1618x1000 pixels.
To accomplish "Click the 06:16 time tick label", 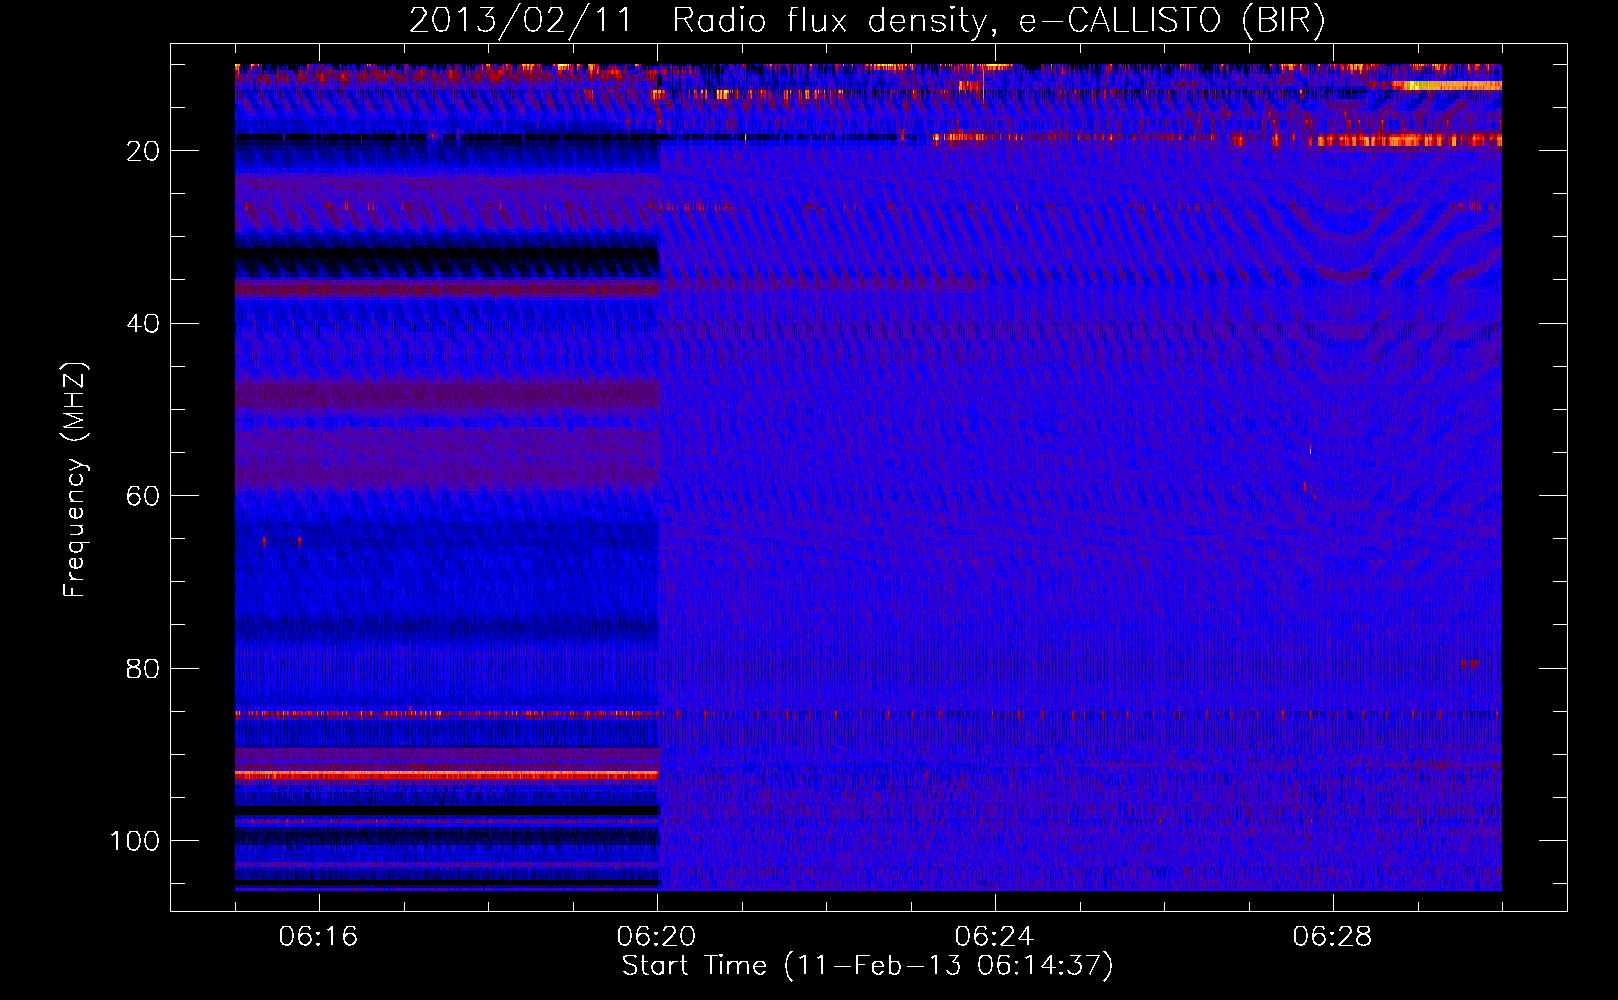I will (x=318, y=937).
